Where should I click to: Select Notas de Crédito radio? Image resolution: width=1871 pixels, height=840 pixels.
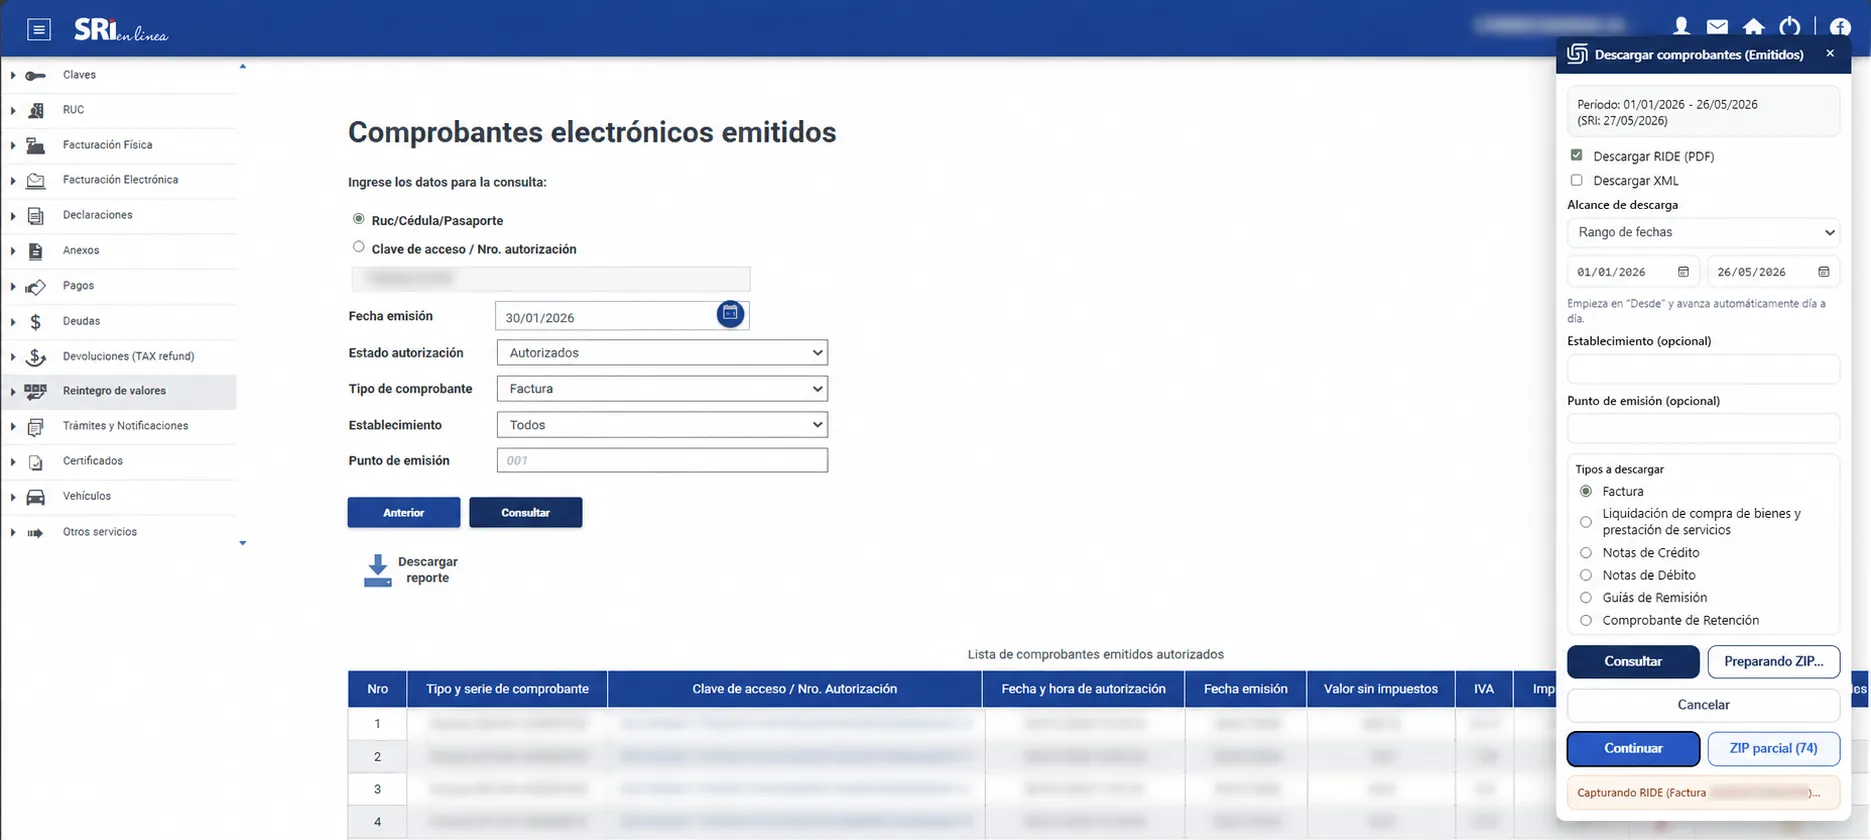pyautogui.click(x=1586, y=553)
